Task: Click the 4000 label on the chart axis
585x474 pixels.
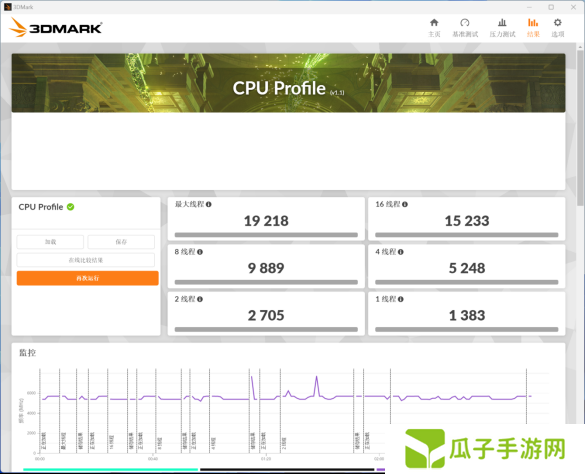Action: point(31,413)
